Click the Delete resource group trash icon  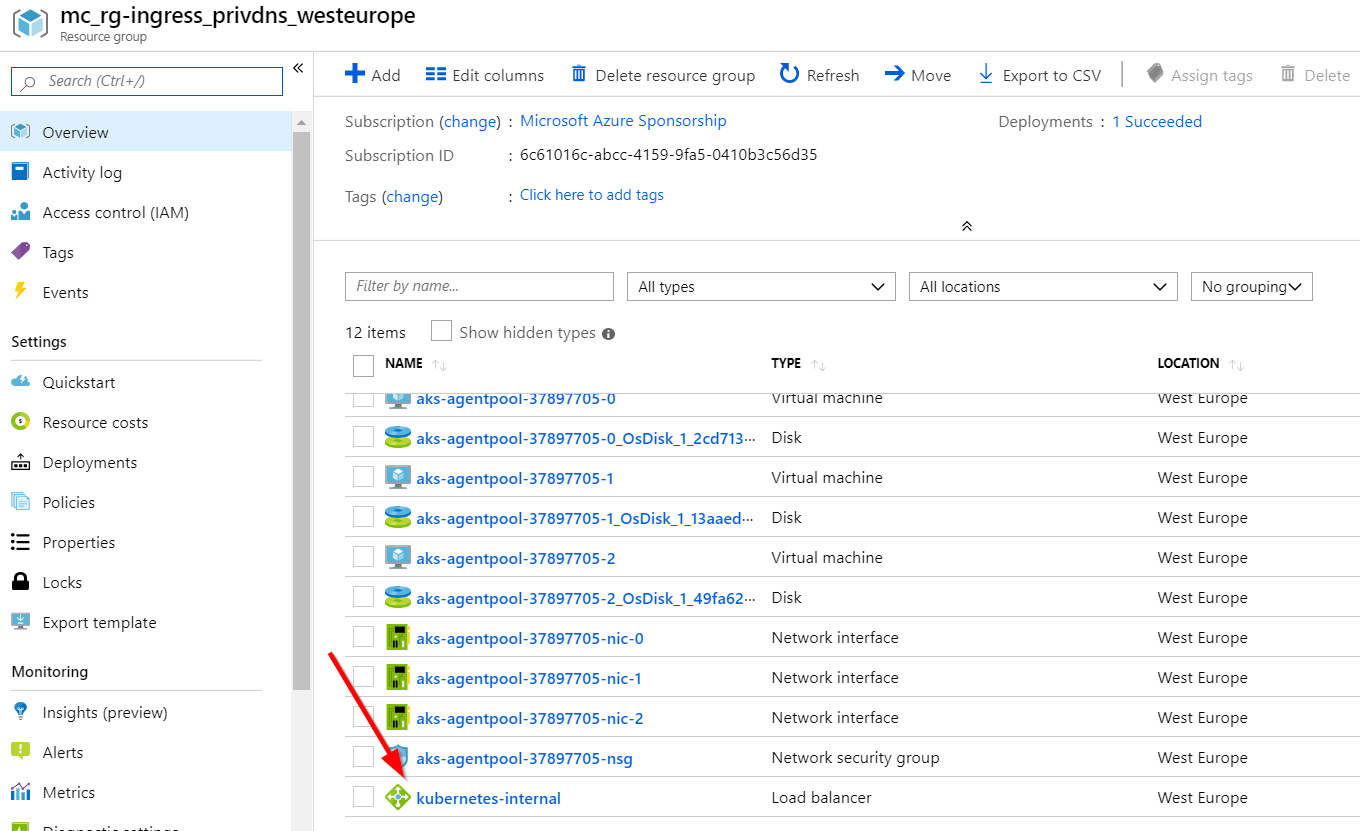click(x=579, y=74)
